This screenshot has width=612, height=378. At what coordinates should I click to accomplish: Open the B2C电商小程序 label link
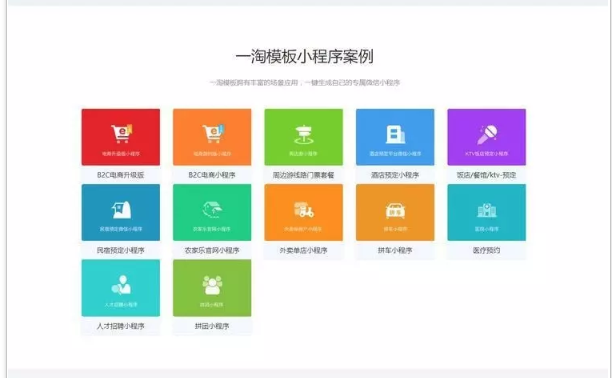tap(212, 175)
